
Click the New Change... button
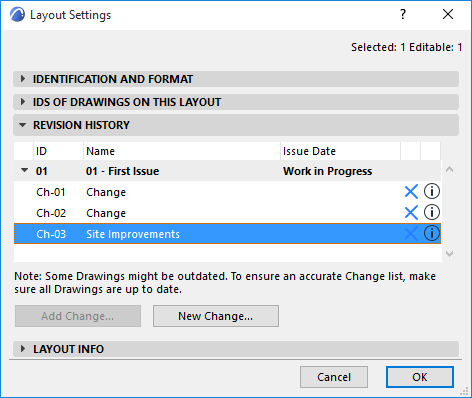point(216,316)
